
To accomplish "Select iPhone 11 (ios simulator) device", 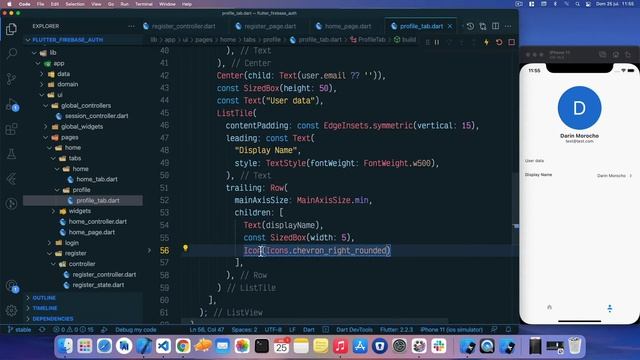I will click(x=451, y=330).
